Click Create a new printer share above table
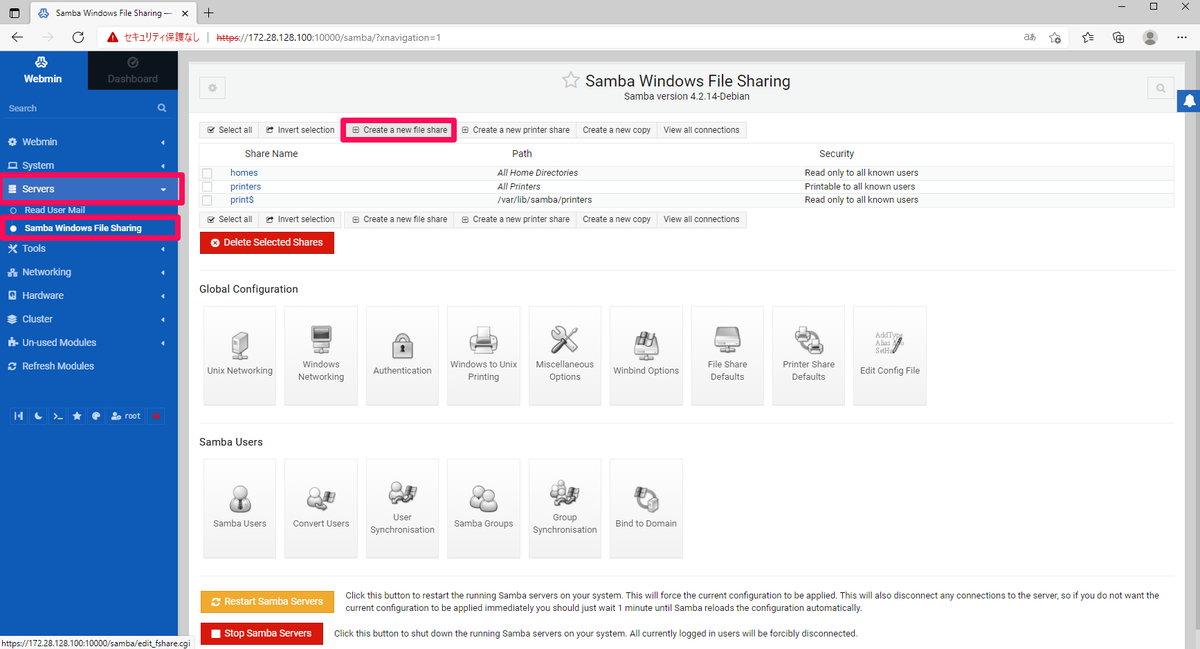 pyautogui.click(x=515, y=130)
